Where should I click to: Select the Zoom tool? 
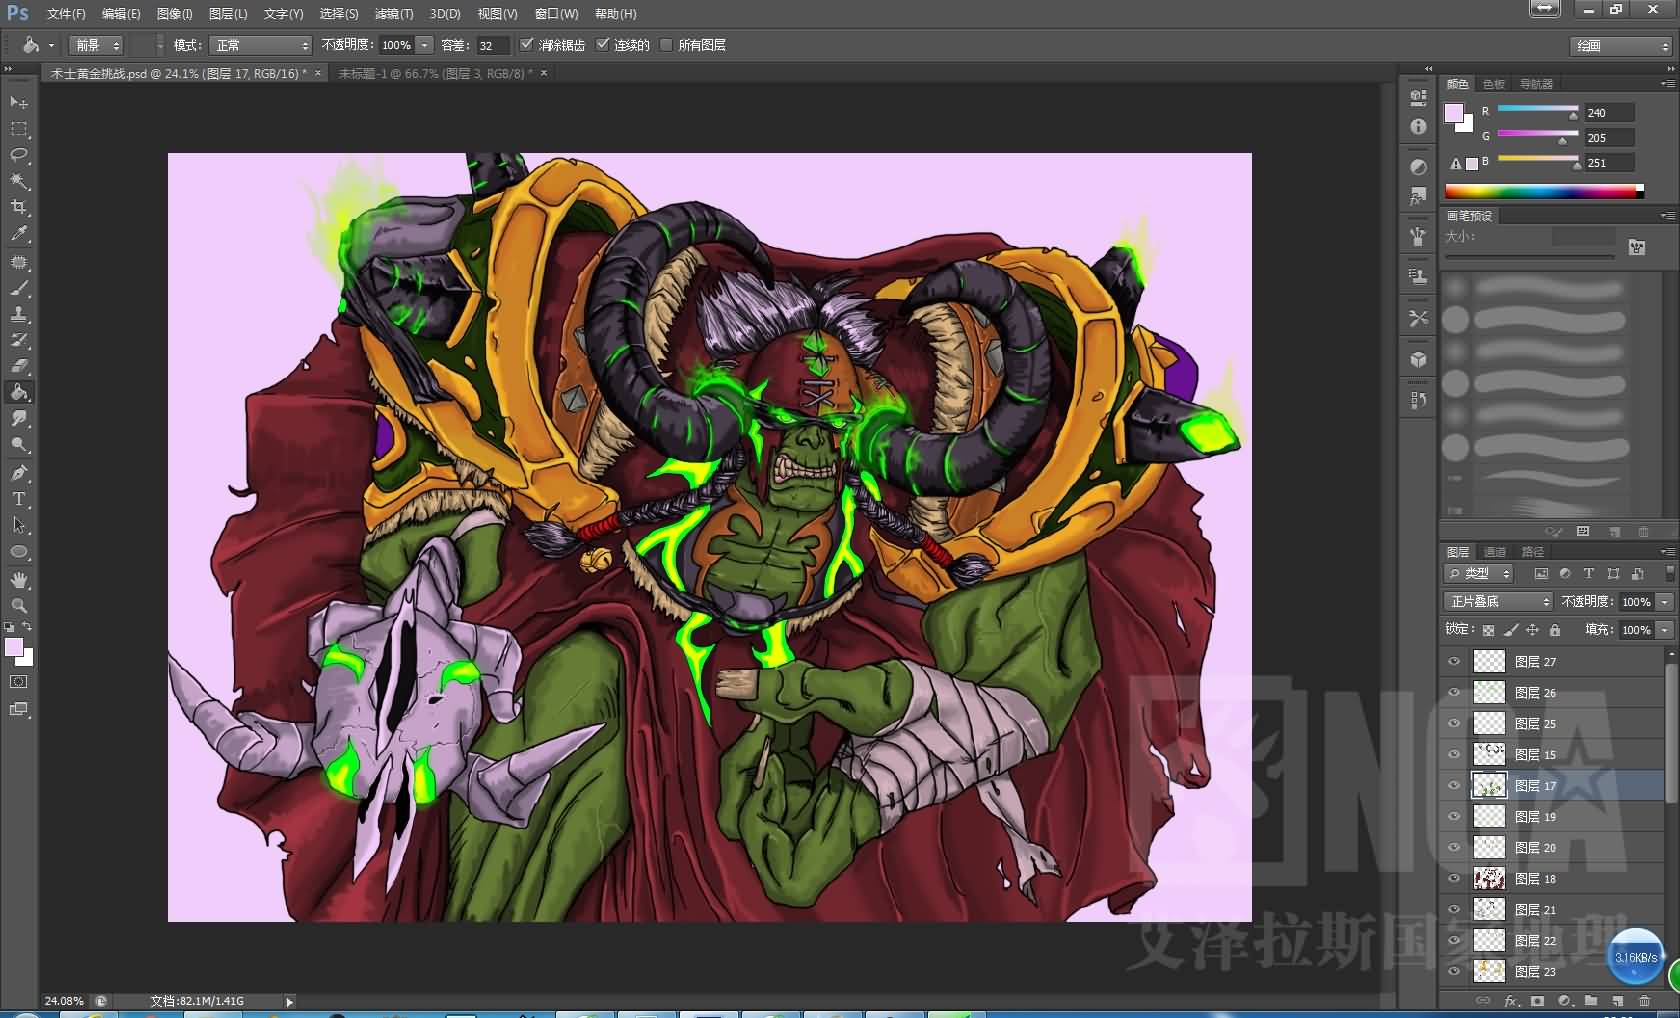tap(19, 606)
